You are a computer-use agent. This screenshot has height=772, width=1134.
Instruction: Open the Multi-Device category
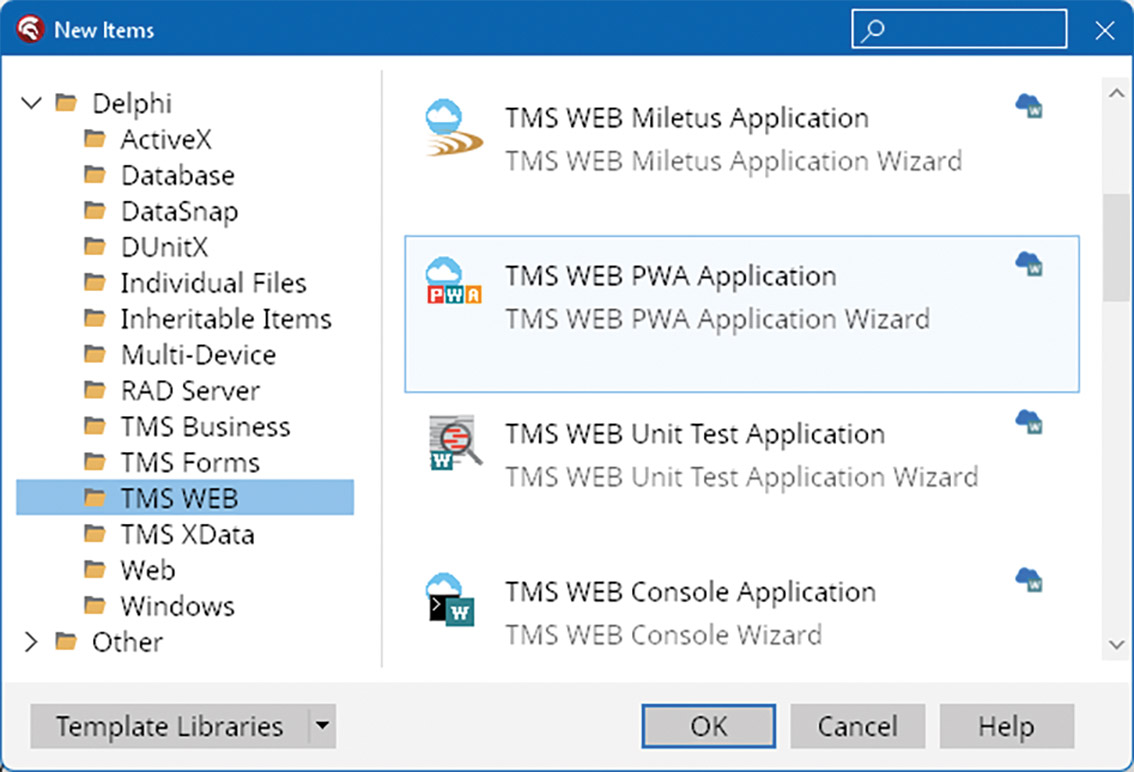click(x=198, y=355)
